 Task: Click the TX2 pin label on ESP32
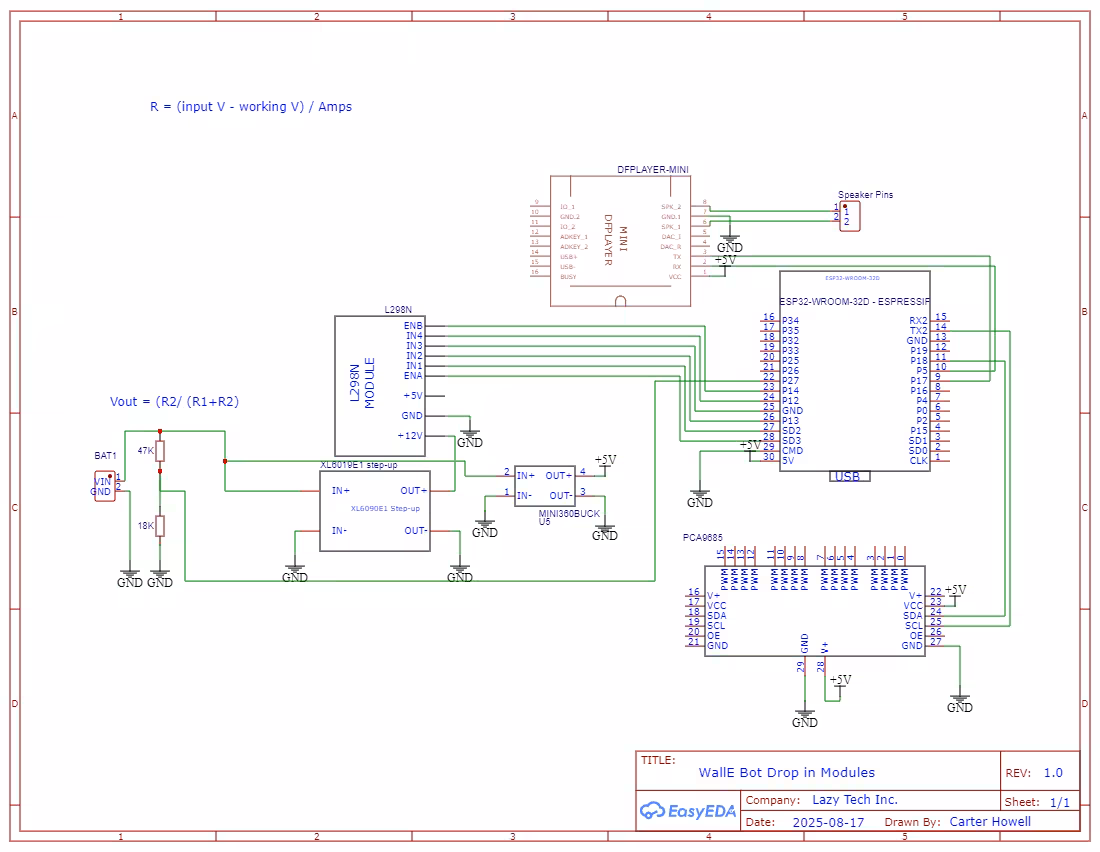click(918, 330)
